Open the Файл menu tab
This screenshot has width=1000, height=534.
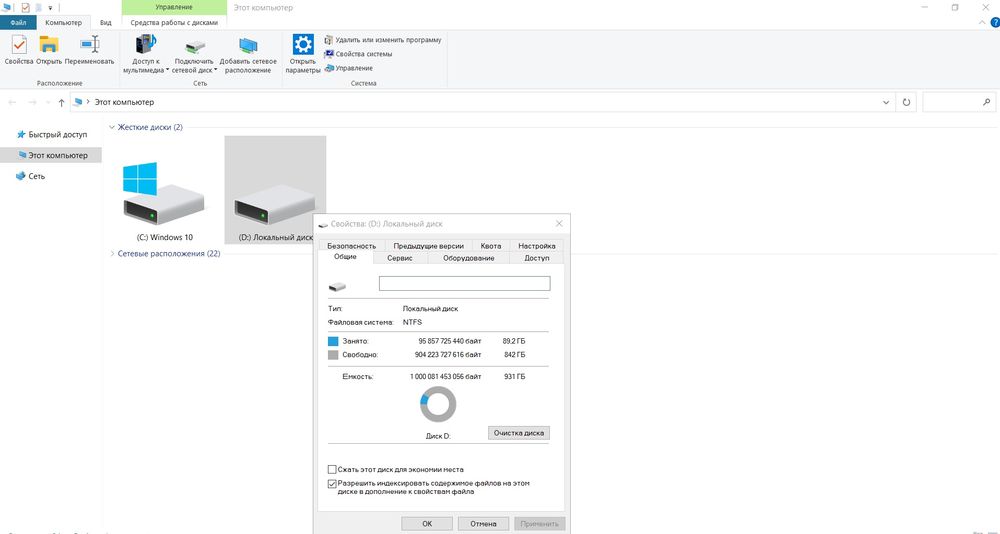18,22
